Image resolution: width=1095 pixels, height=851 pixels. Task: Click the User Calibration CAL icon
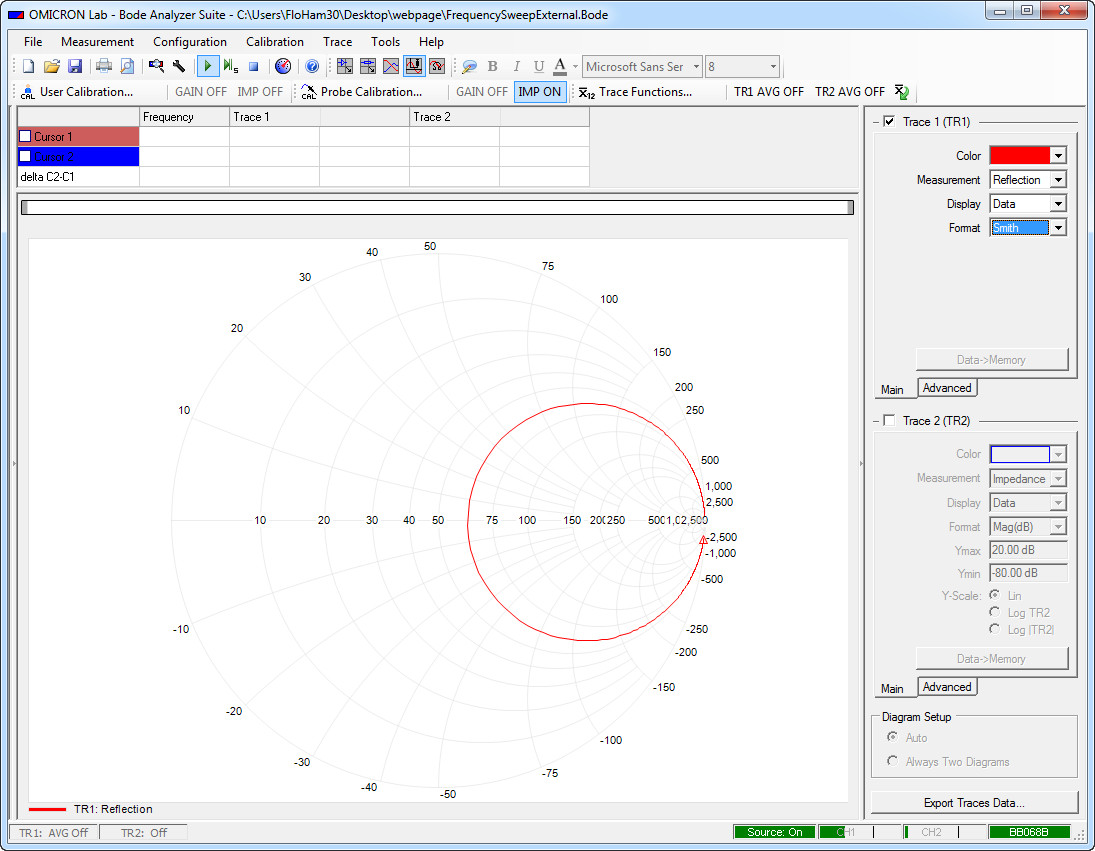pyautogui.click(x=28, y=92)
